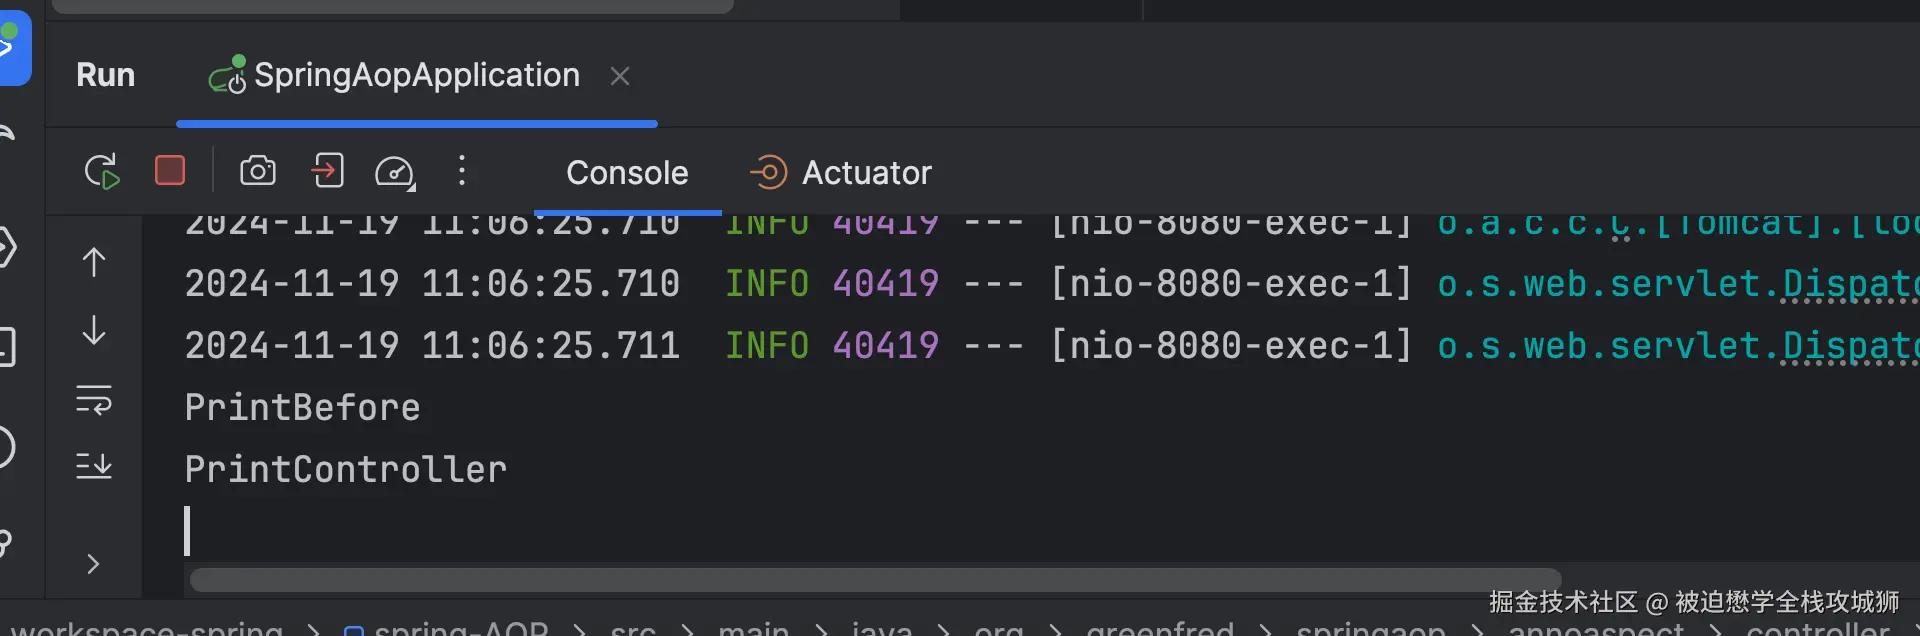Click the exit arrow toolbar icon
Viewport: 1920px width, 636px height.
tap(327, 171)
